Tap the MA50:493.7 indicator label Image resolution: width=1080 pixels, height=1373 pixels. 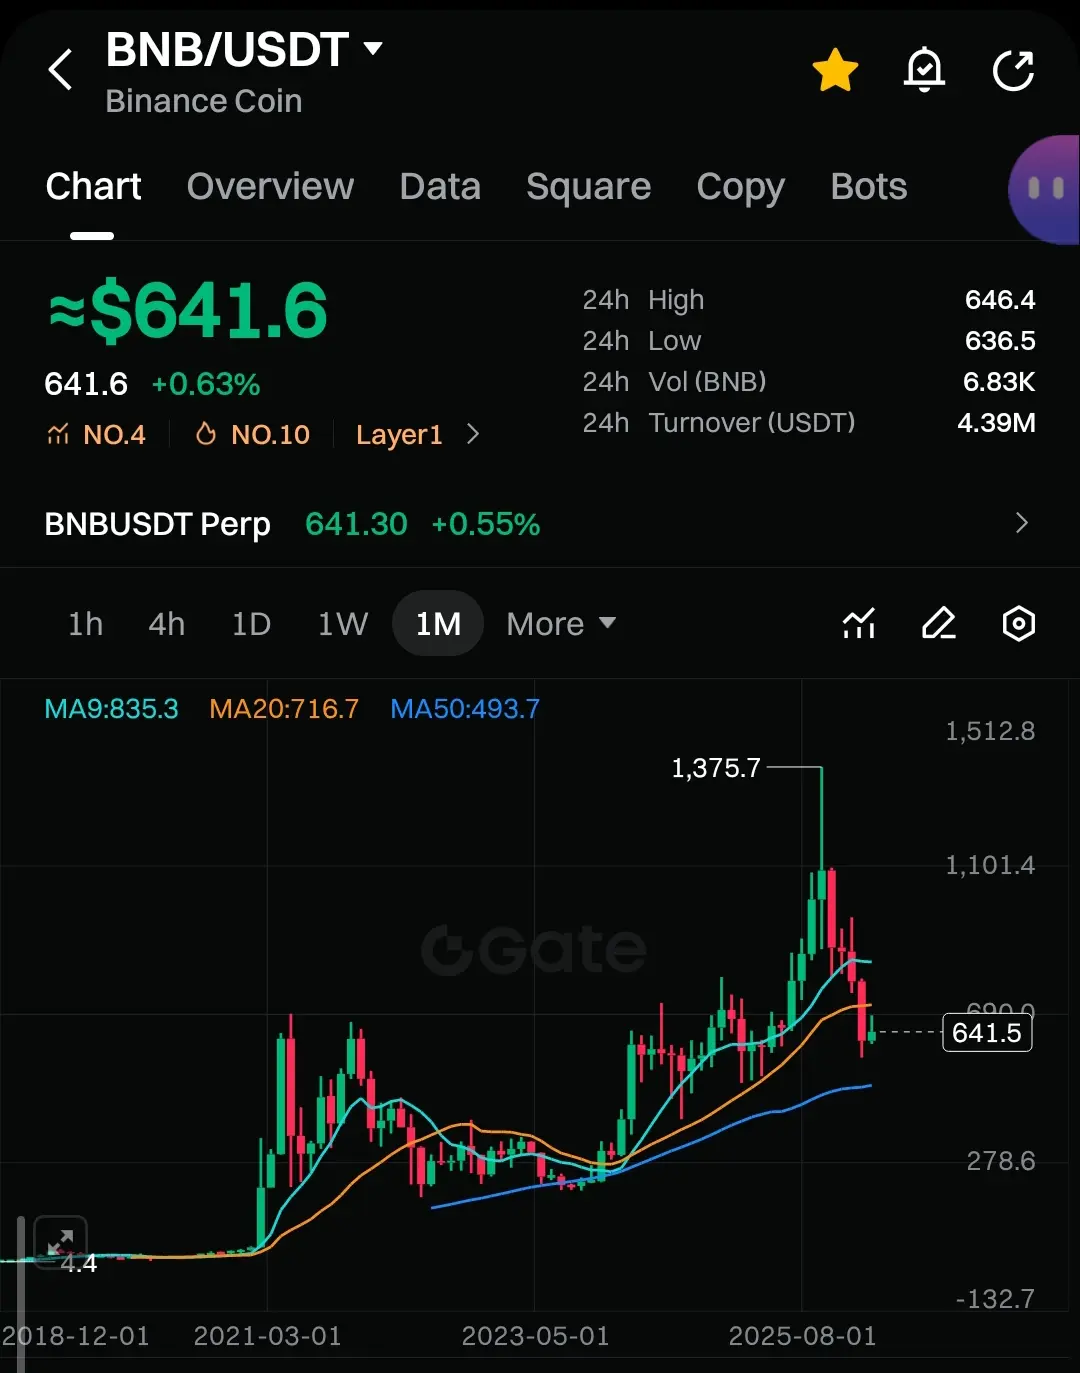click(465, 709)
